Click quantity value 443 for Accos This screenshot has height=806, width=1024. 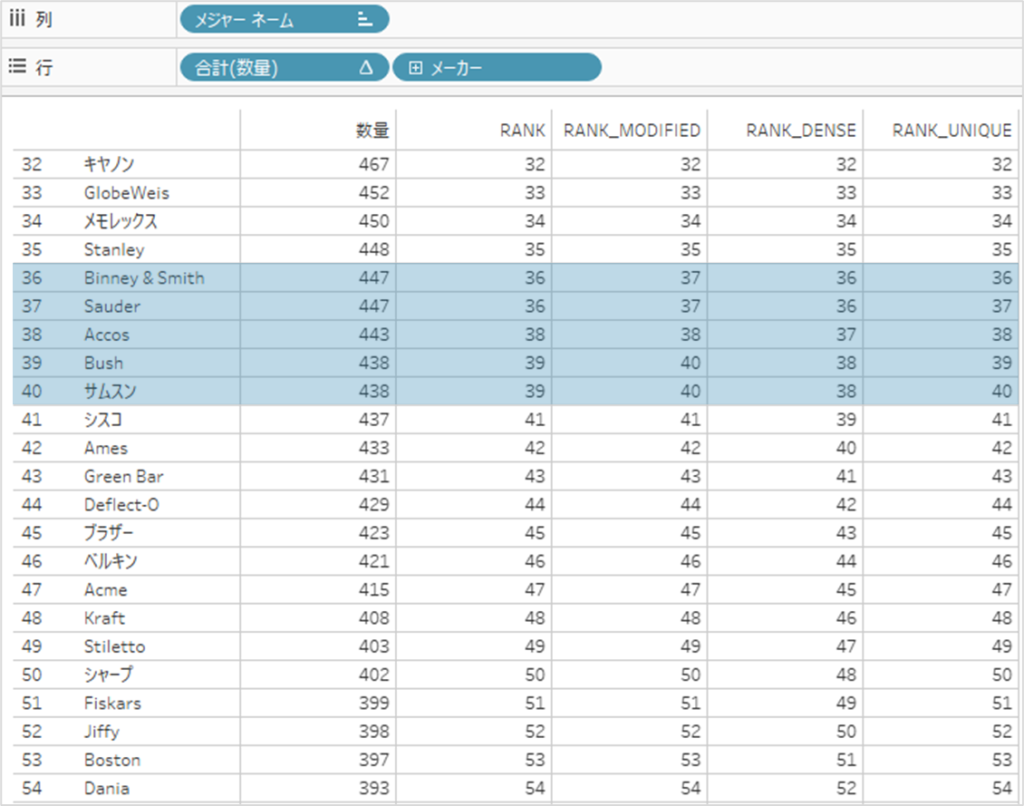tap(374, 334)
